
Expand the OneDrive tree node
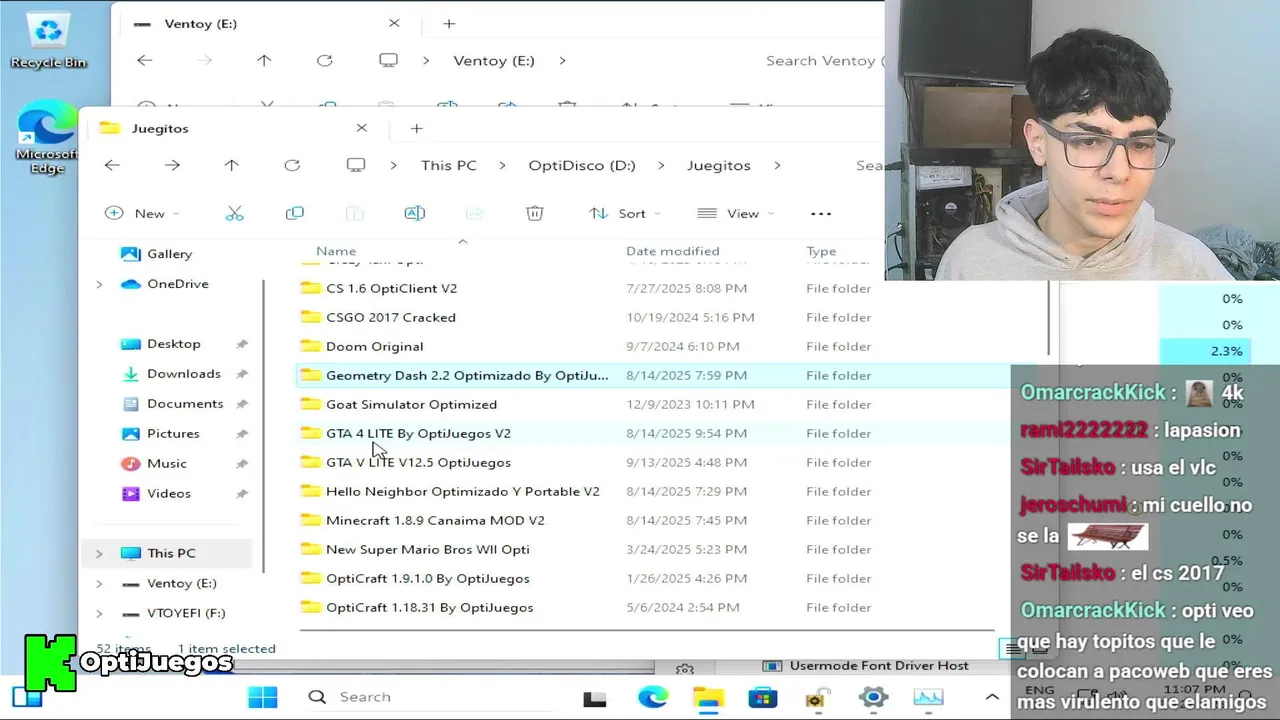(x=99, y=284)
